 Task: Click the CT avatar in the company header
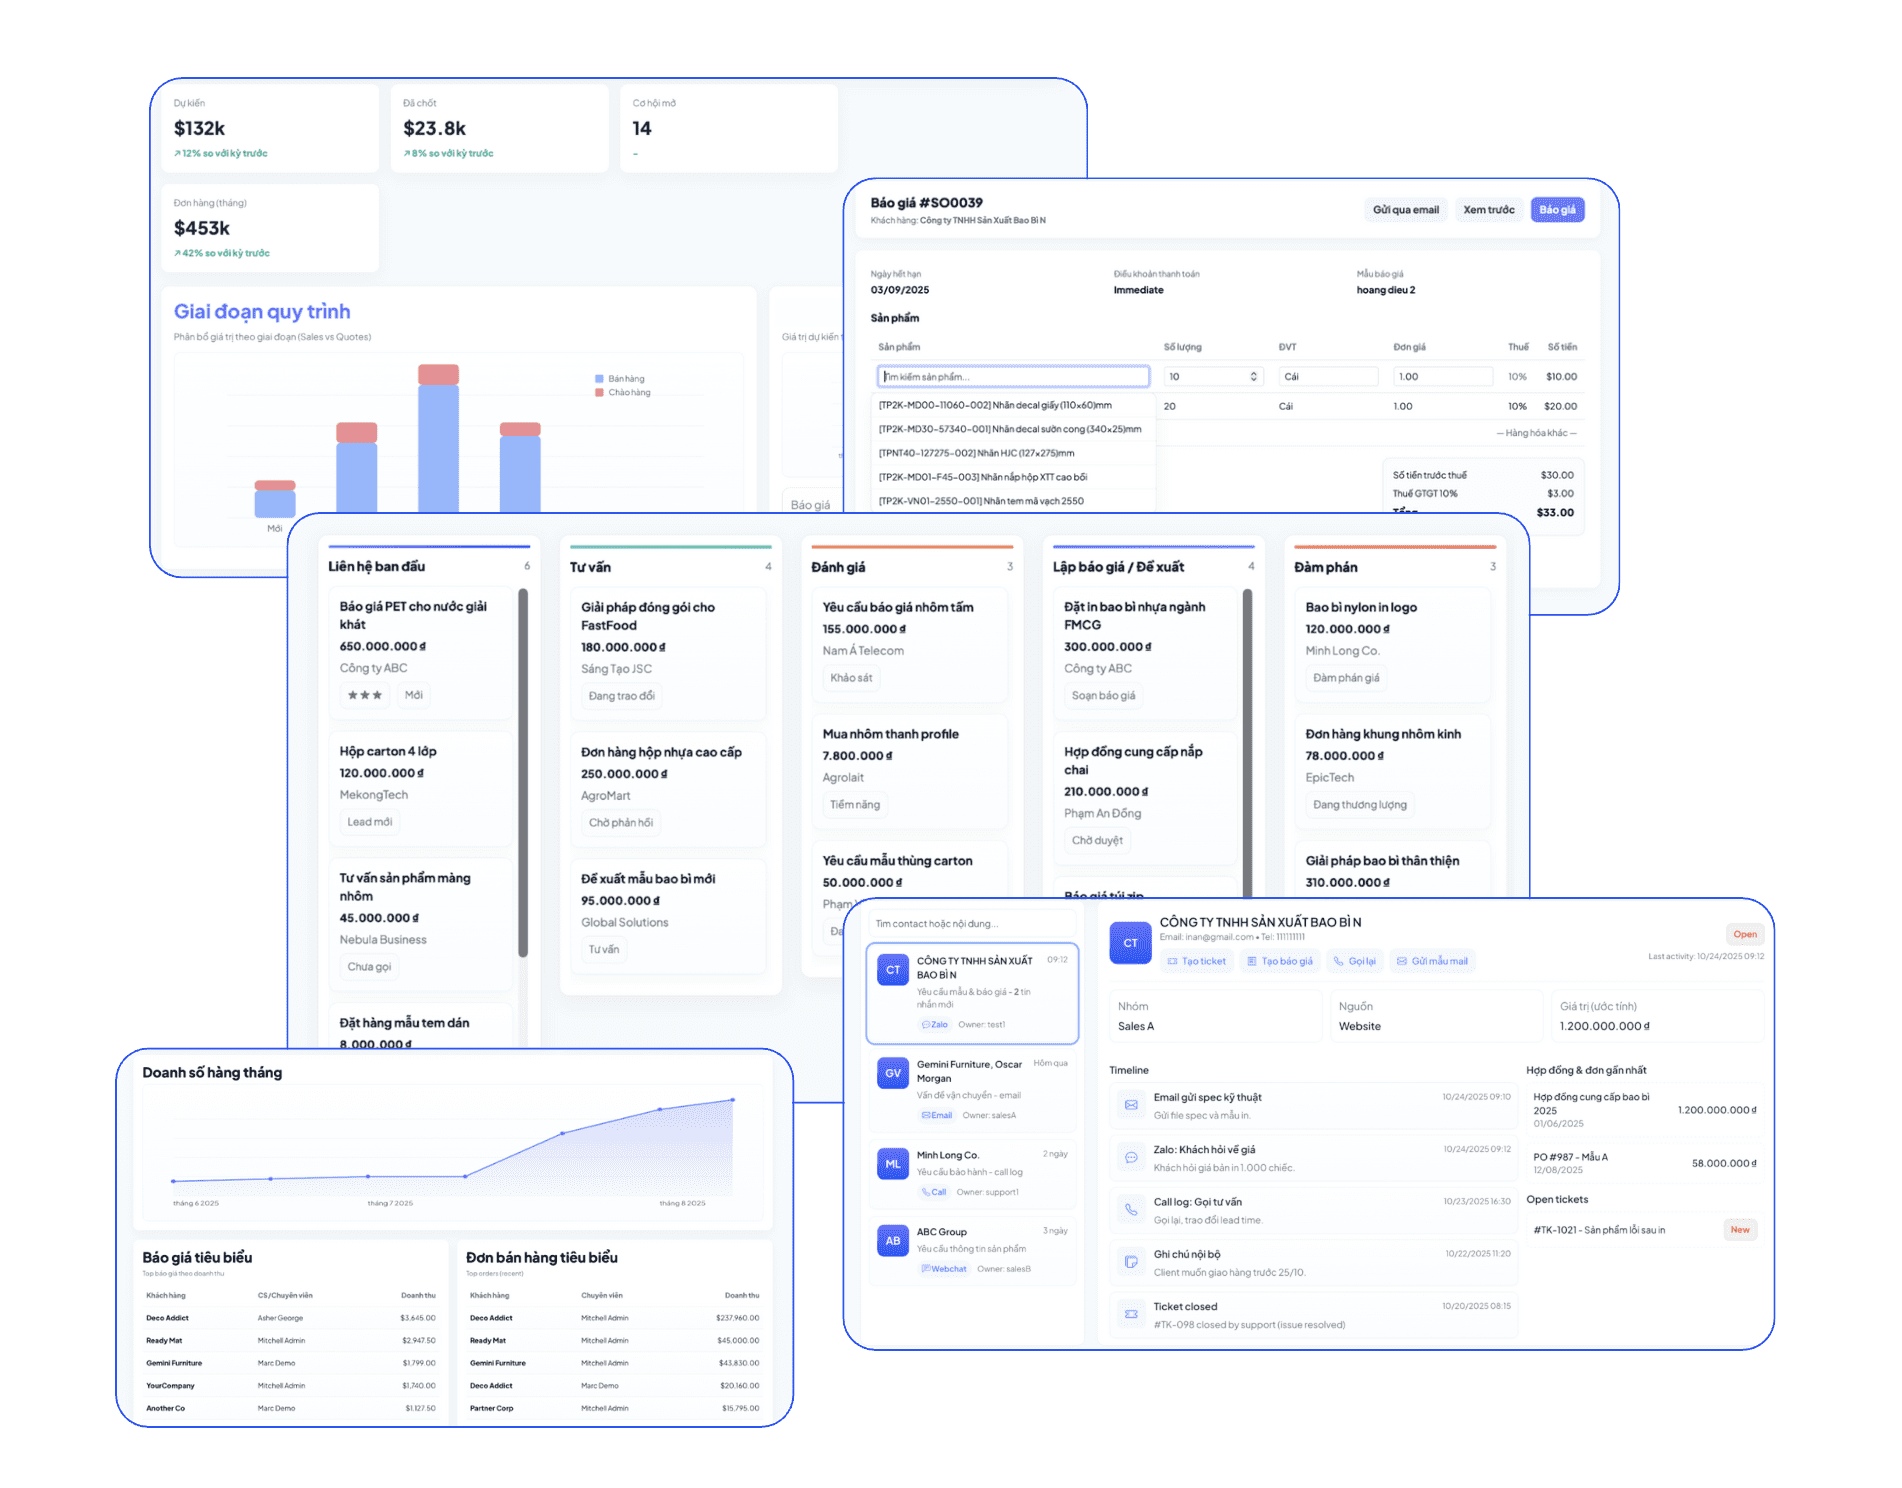coord(1130,943)
